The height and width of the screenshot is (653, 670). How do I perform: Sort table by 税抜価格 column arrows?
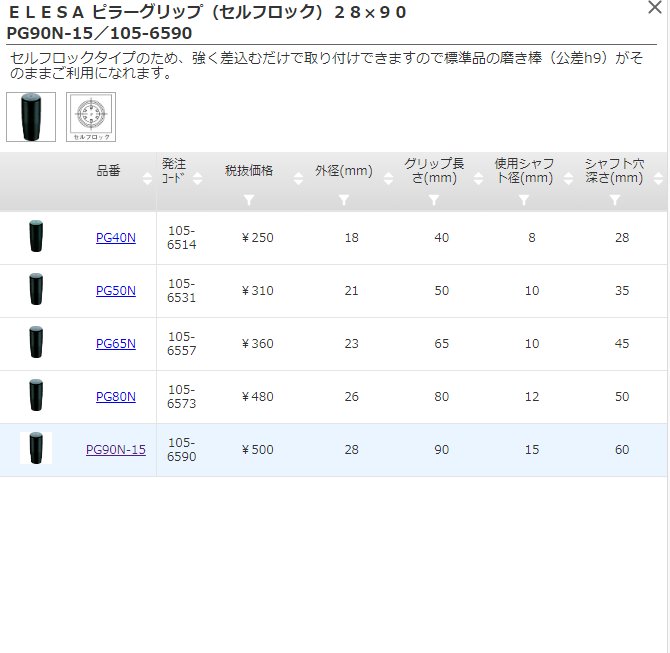click(x=297, y=178)
